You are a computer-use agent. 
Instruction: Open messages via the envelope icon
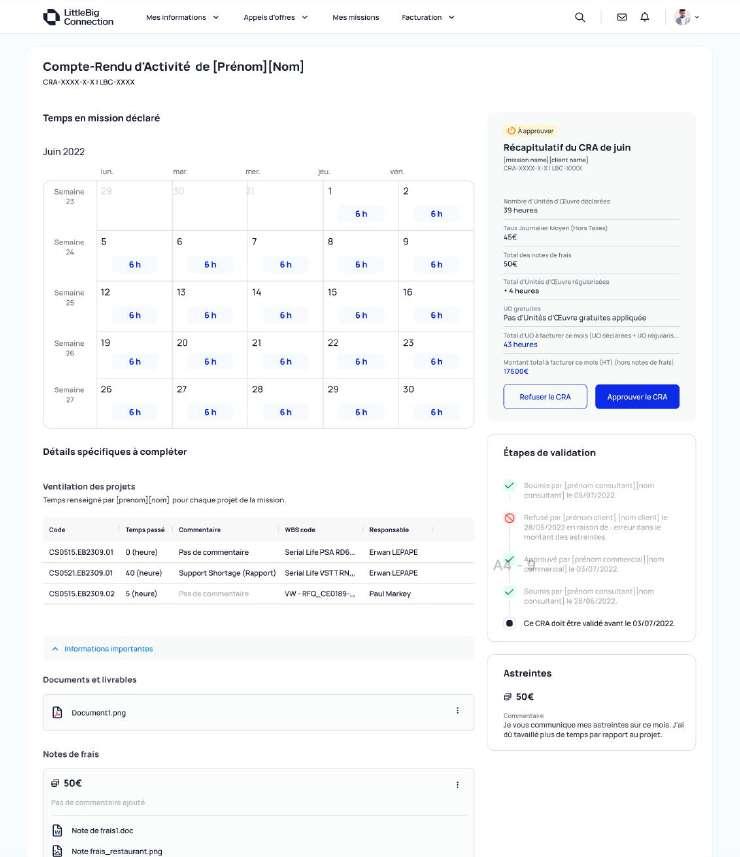pos(621,17)
